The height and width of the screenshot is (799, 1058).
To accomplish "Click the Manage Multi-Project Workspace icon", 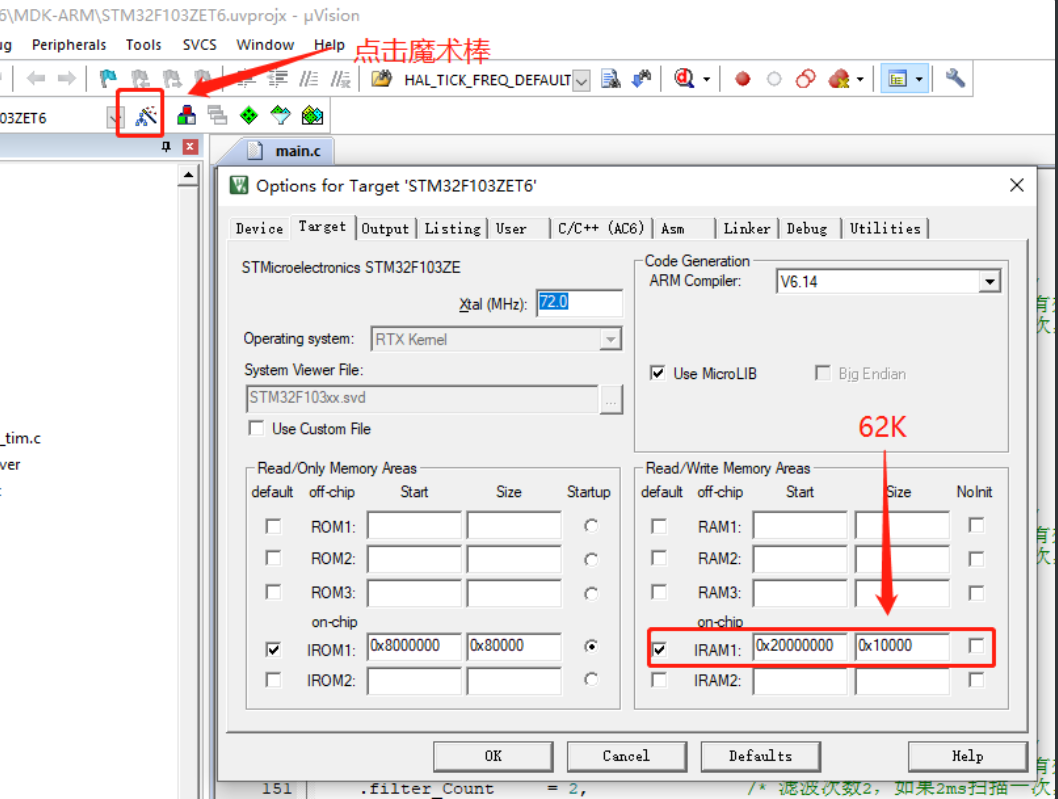I will click(x=217, y=115).
